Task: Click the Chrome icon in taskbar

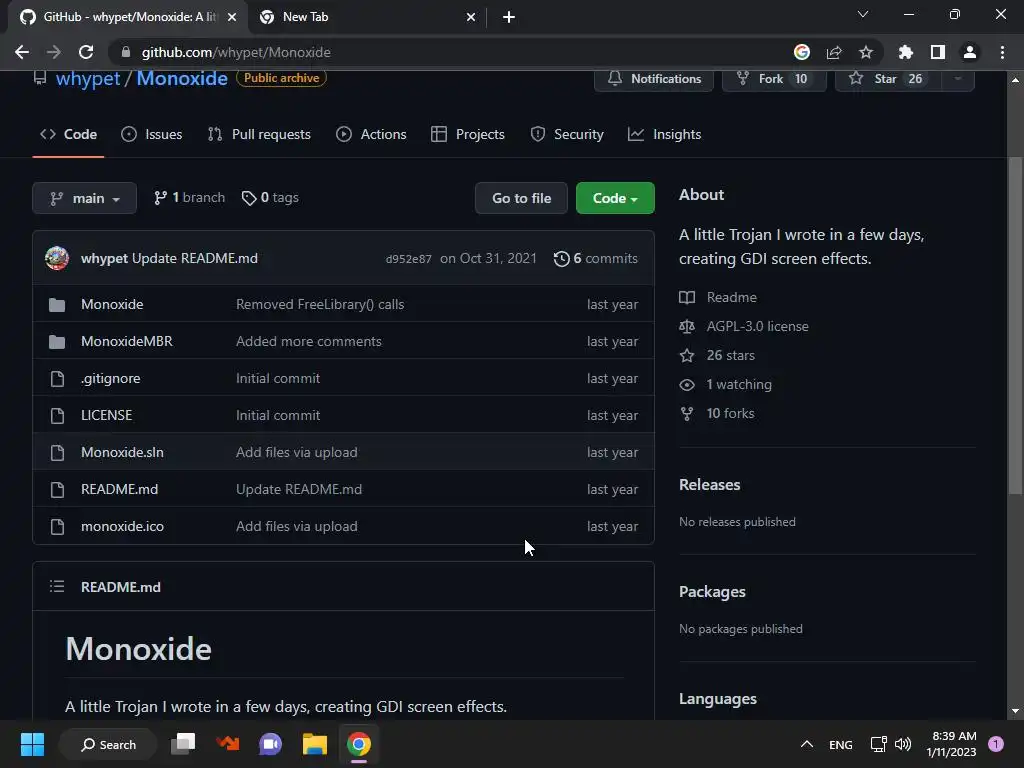Action: click(359, 744)
